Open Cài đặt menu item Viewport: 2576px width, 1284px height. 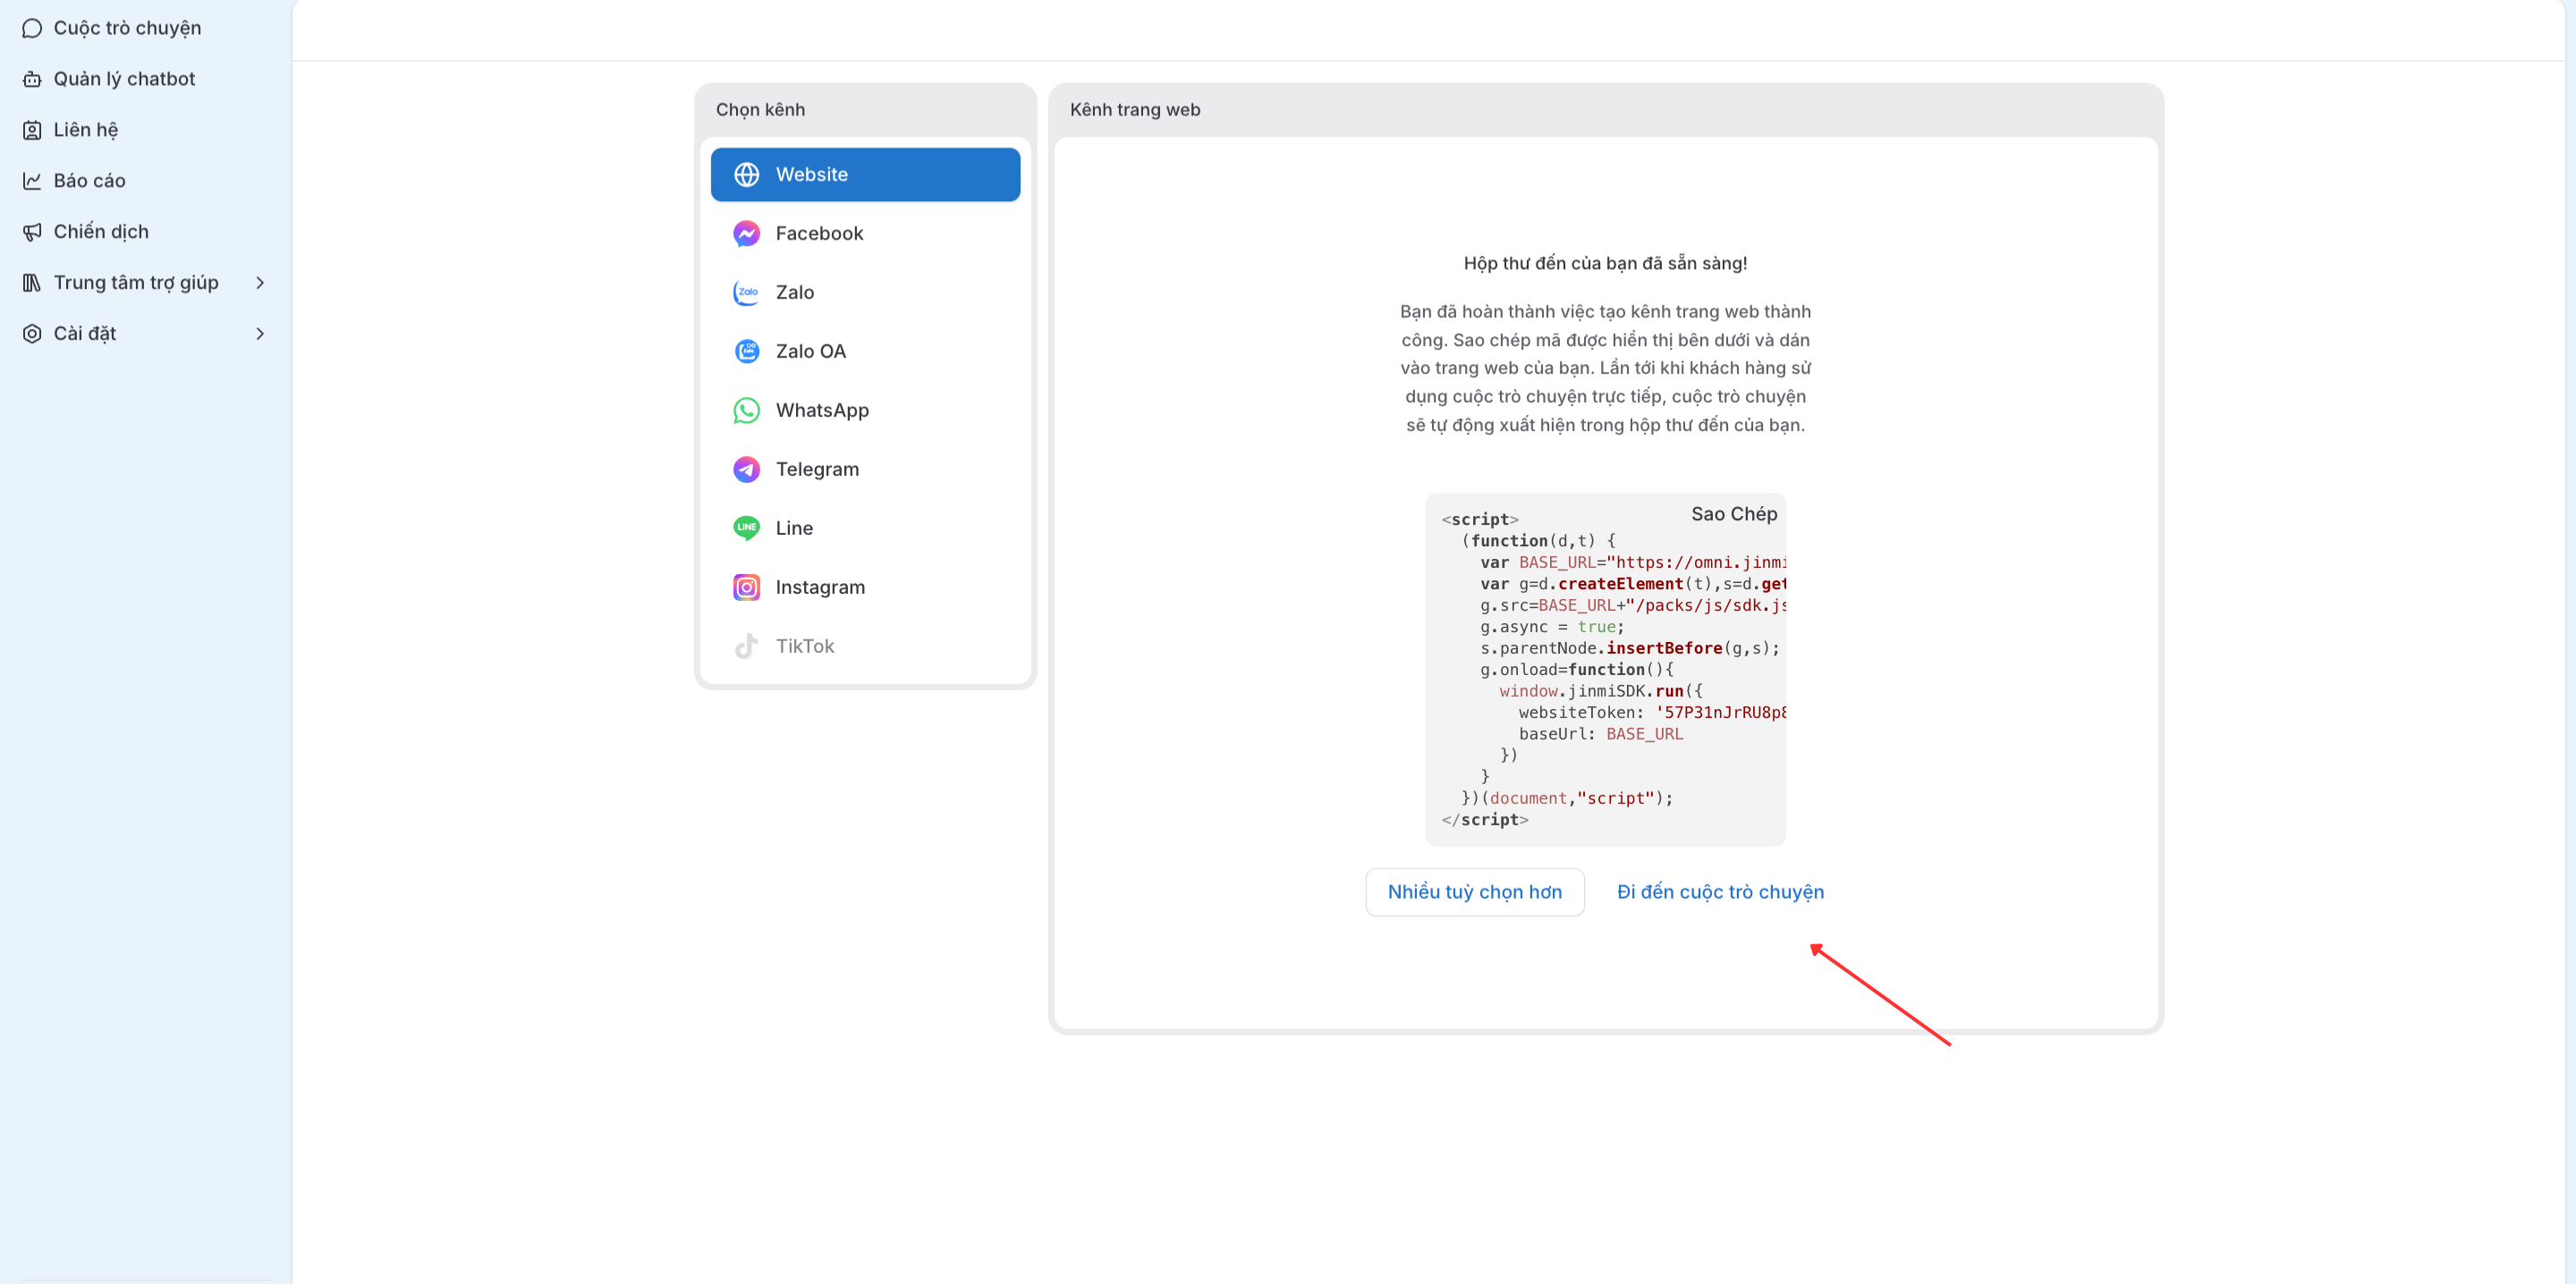[x=146, y=334]
